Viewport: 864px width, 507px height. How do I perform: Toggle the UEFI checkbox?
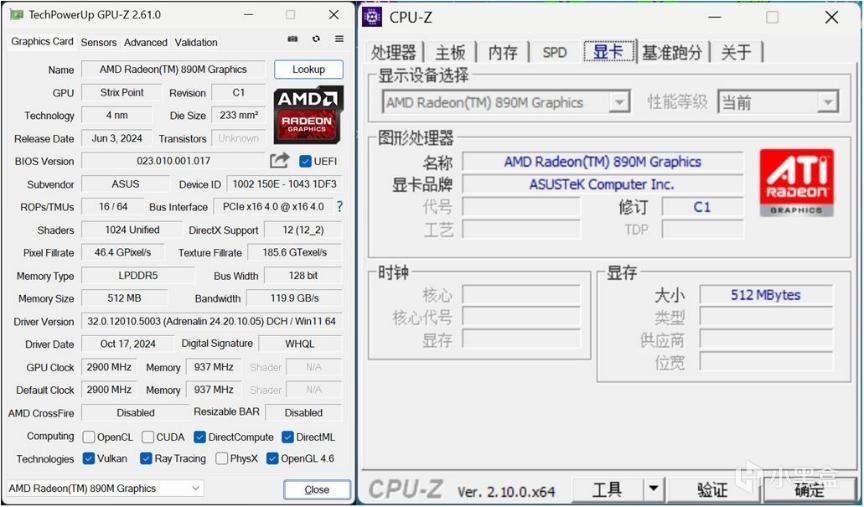click(305, 161)
